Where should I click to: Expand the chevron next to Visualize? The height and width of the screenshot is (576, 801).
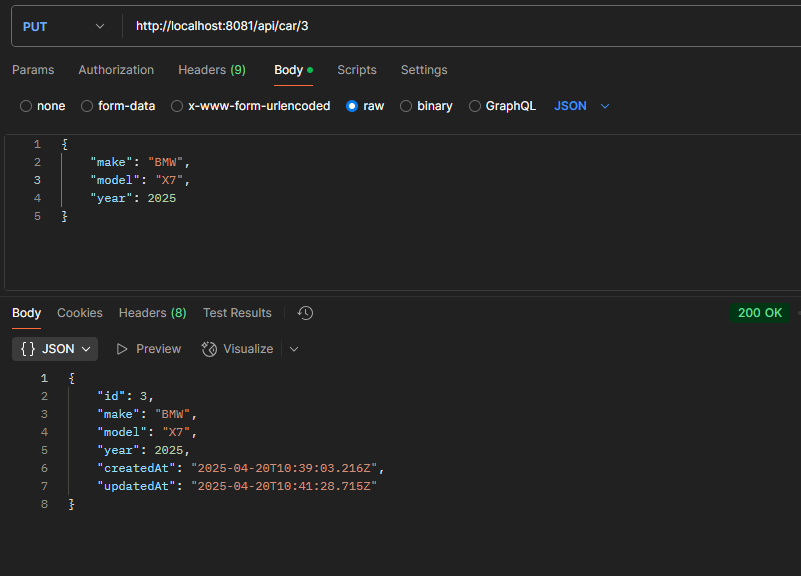pyautogui.click(x=294, y=349)
